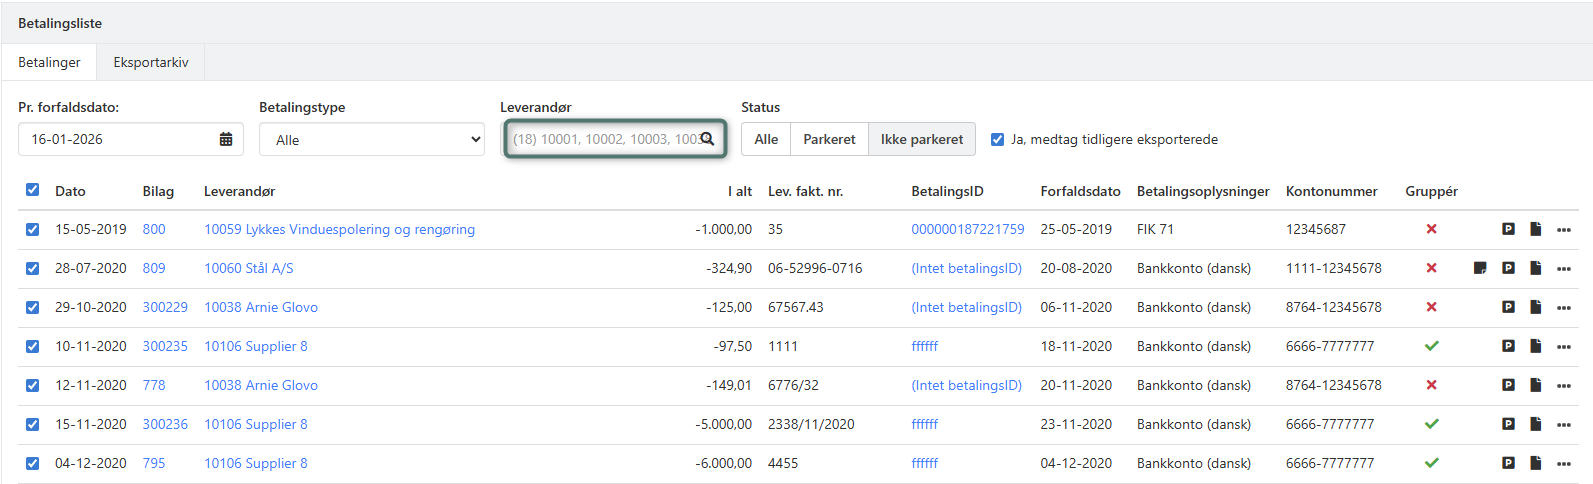Open the Betalingstype dropdown
Image resolution: width=1593 pixels, height=484 pixels.
coord(371,140)
